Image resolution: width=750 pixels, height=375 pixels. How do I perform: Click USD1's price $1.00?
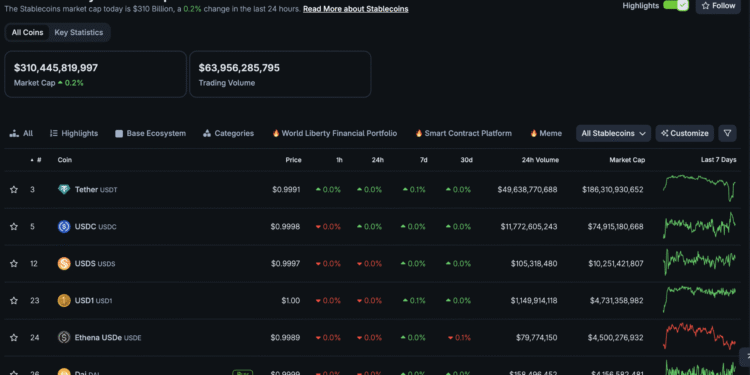tap(291, 300)
